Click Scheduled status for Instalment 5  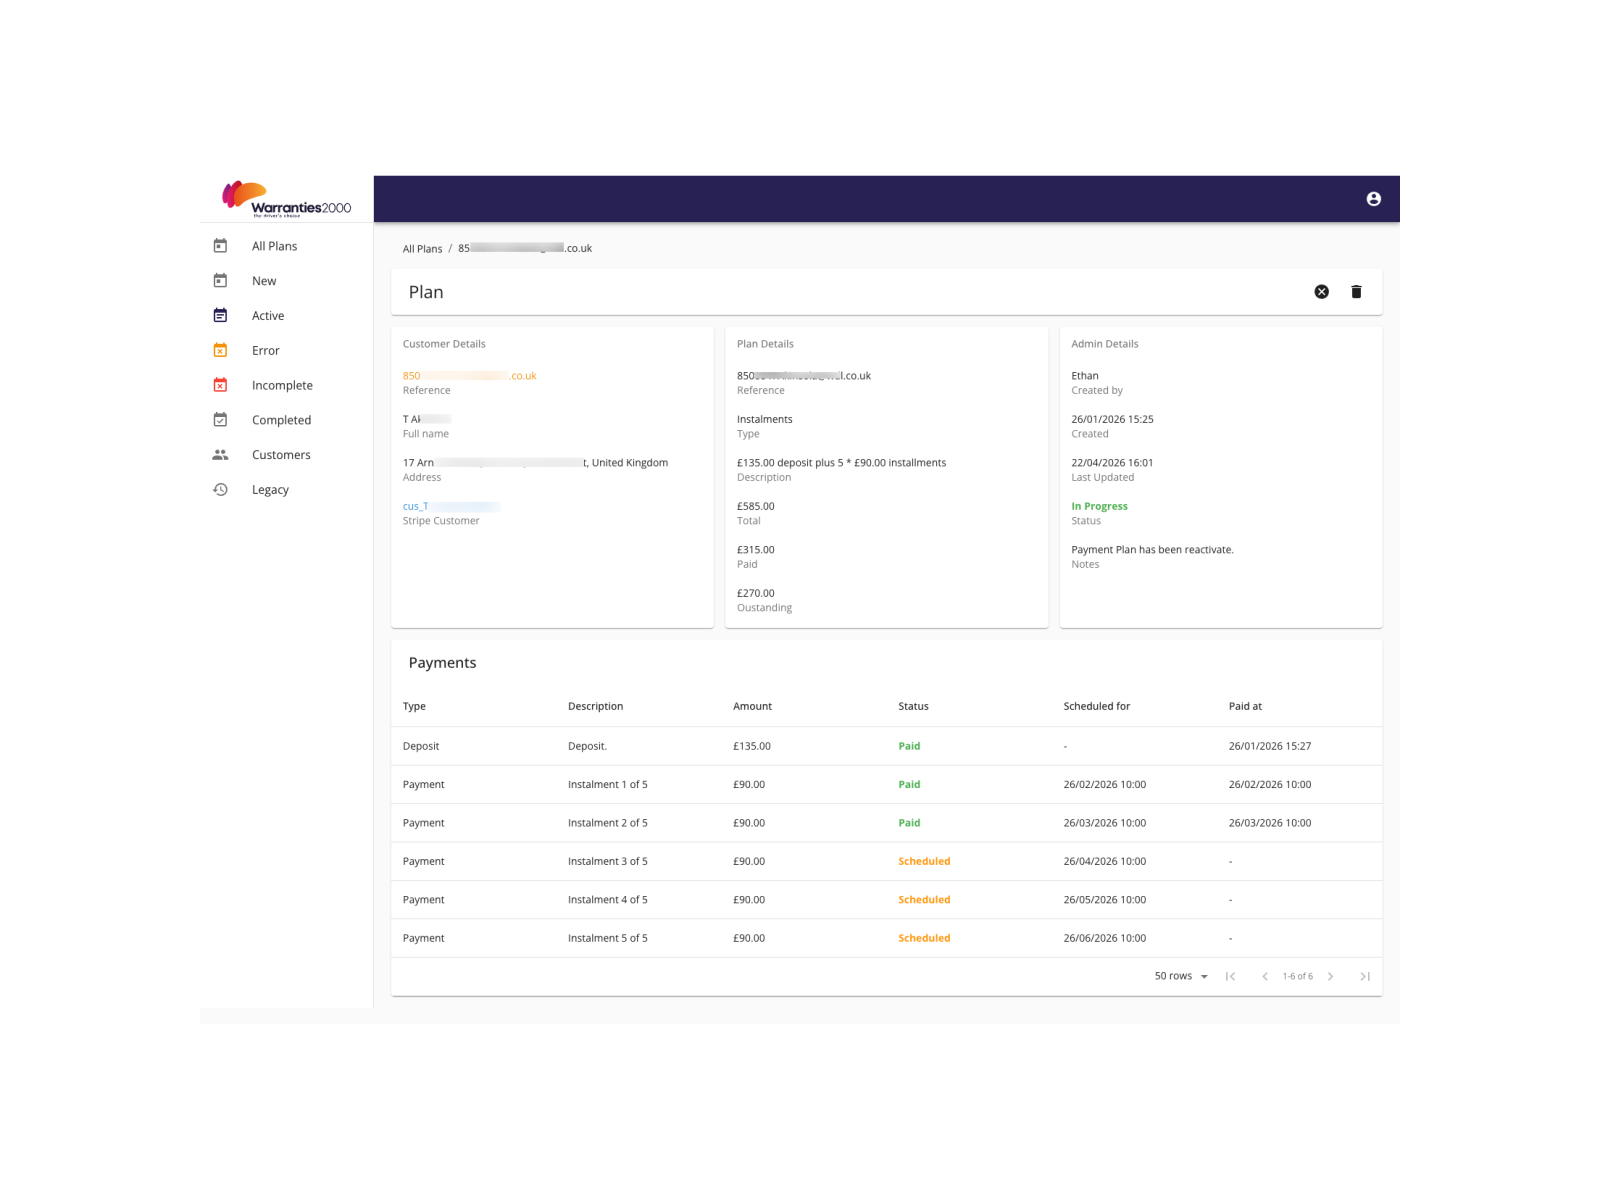pyautogui.click(x=924, y=938)
